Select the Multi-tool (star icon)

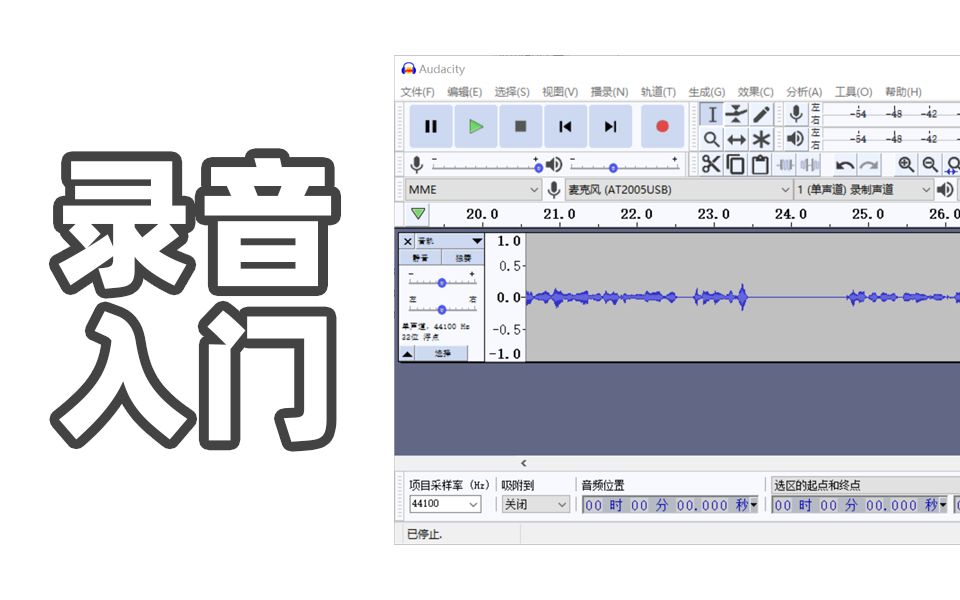[760, 140]
